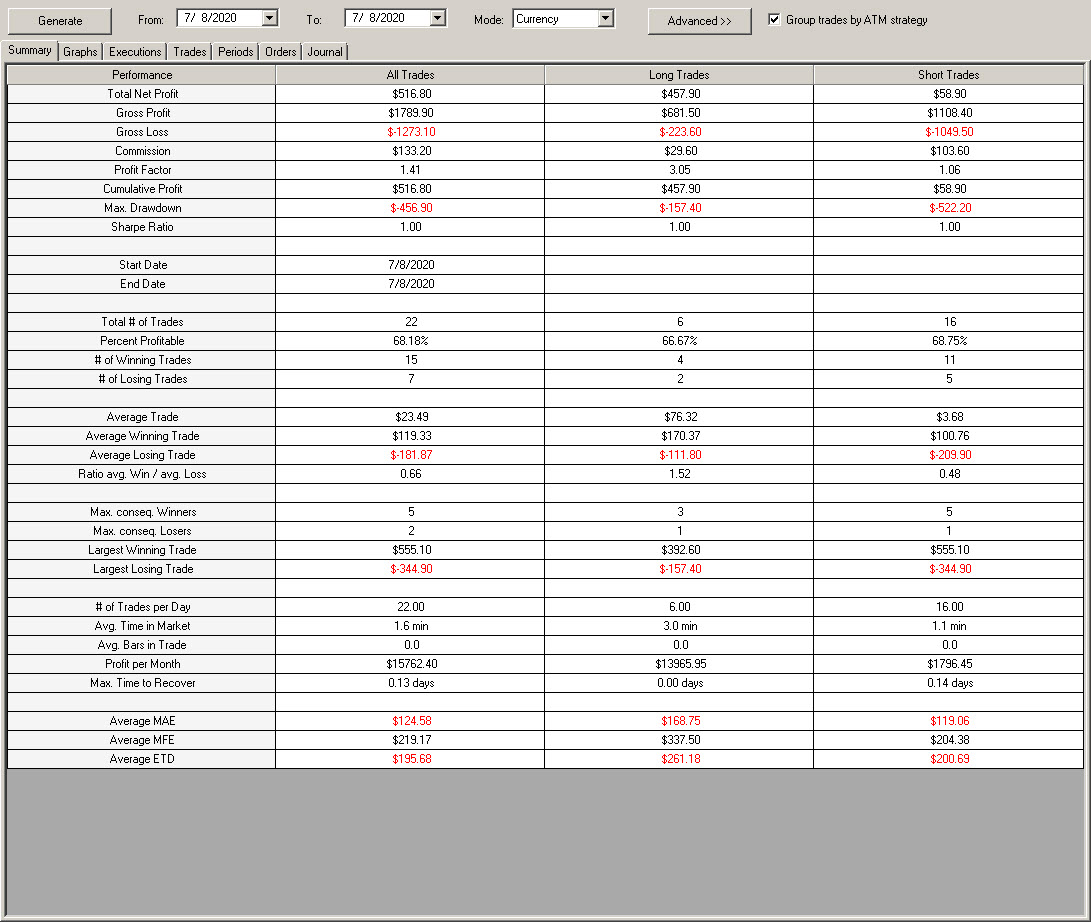Select All Trades Total # of Trades 22

pos(411,322)
